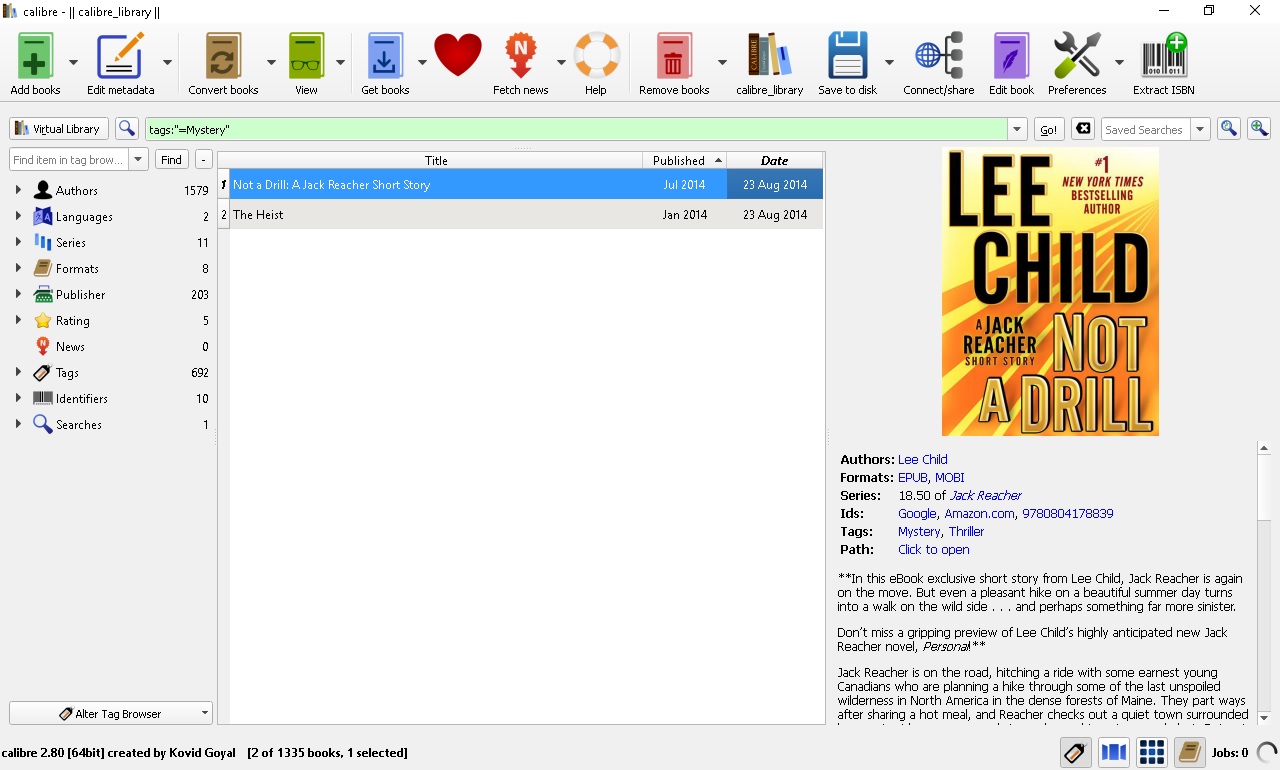Click the copy saved search icon
This screenshot has height=770, width=1280.
[x=1229, y=129]
